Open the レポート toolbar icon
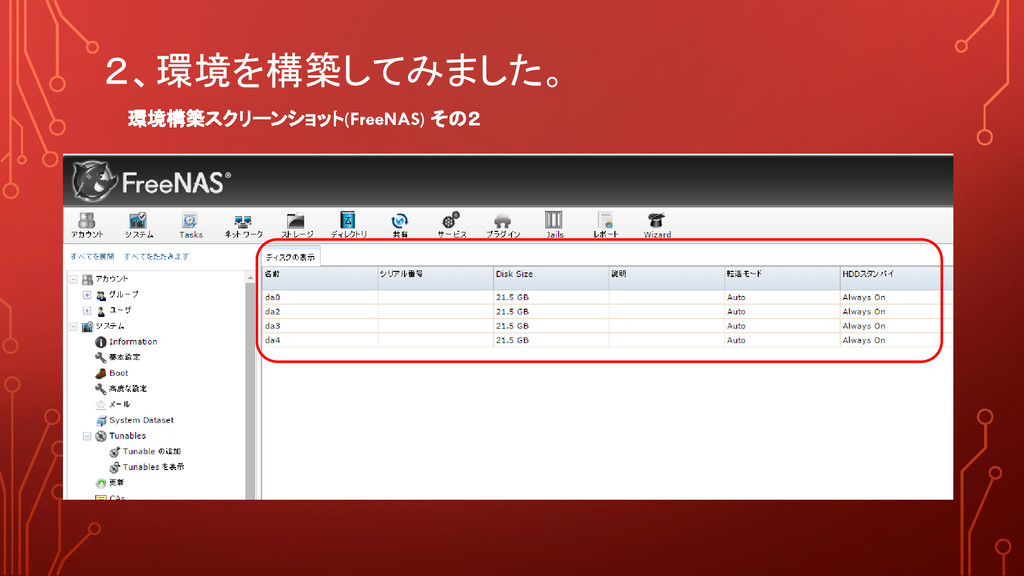The image size is (1024, 576). [605, 225]
